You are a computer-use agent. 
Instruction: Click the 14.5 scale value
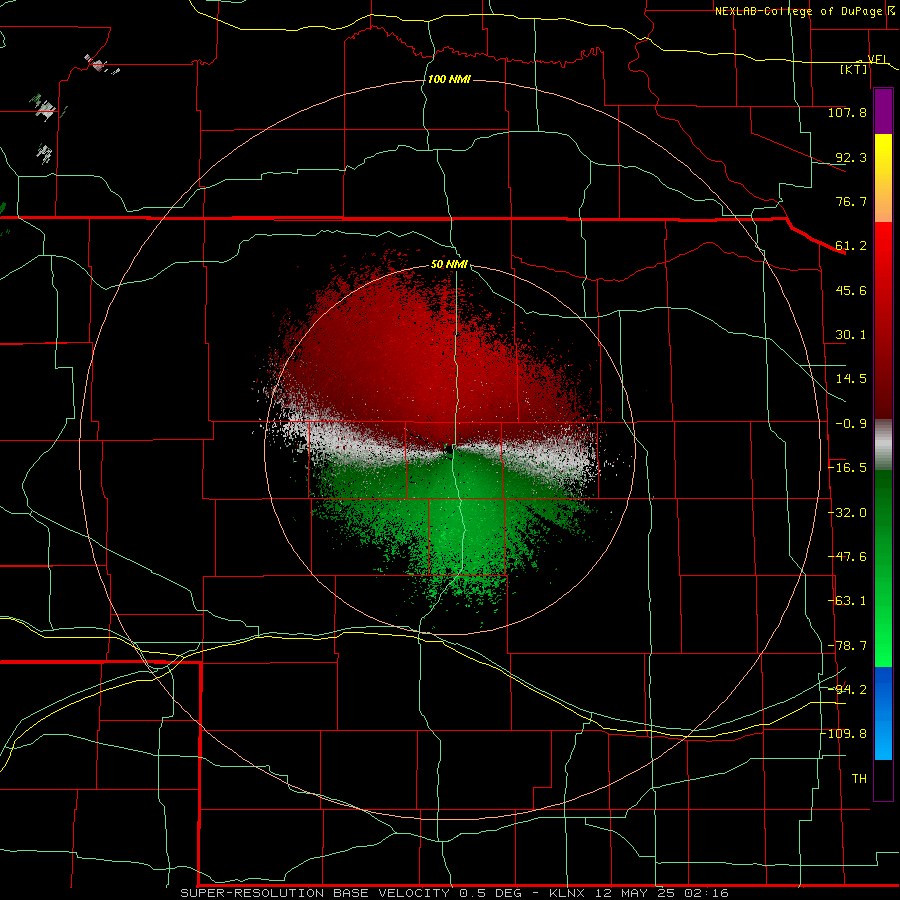(x=851, y=379)
